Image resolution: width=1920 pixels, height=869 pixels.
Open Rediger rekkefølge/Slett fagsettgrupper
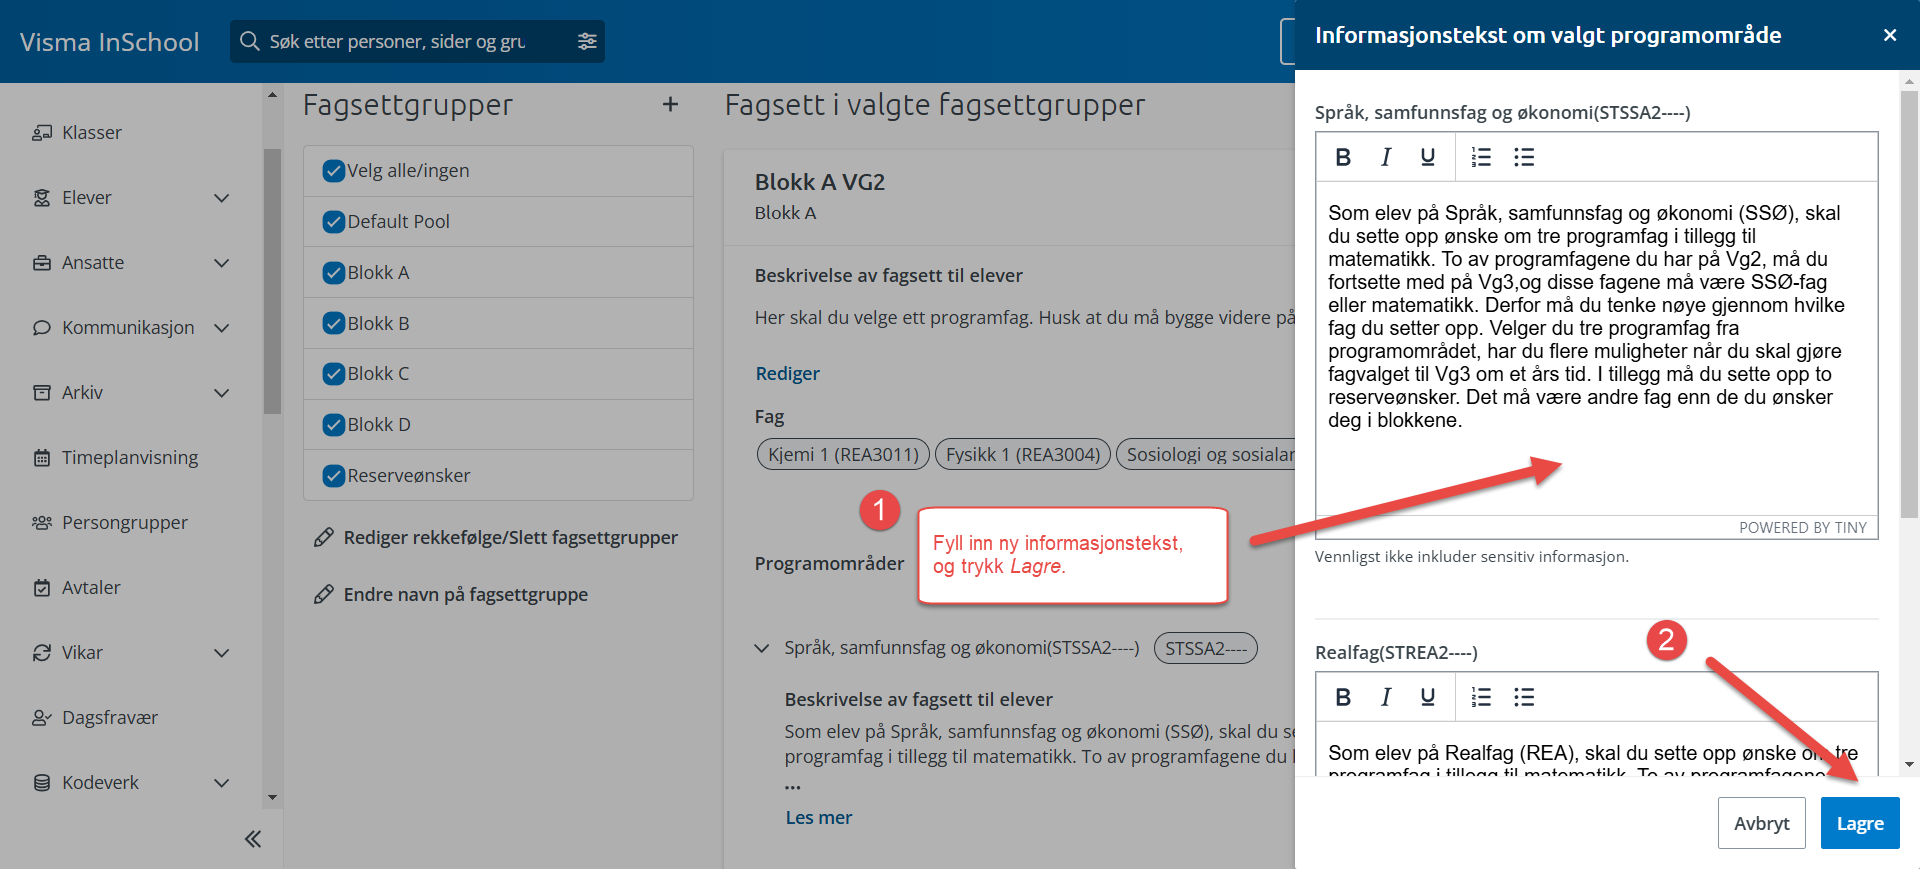pos(510,538)
